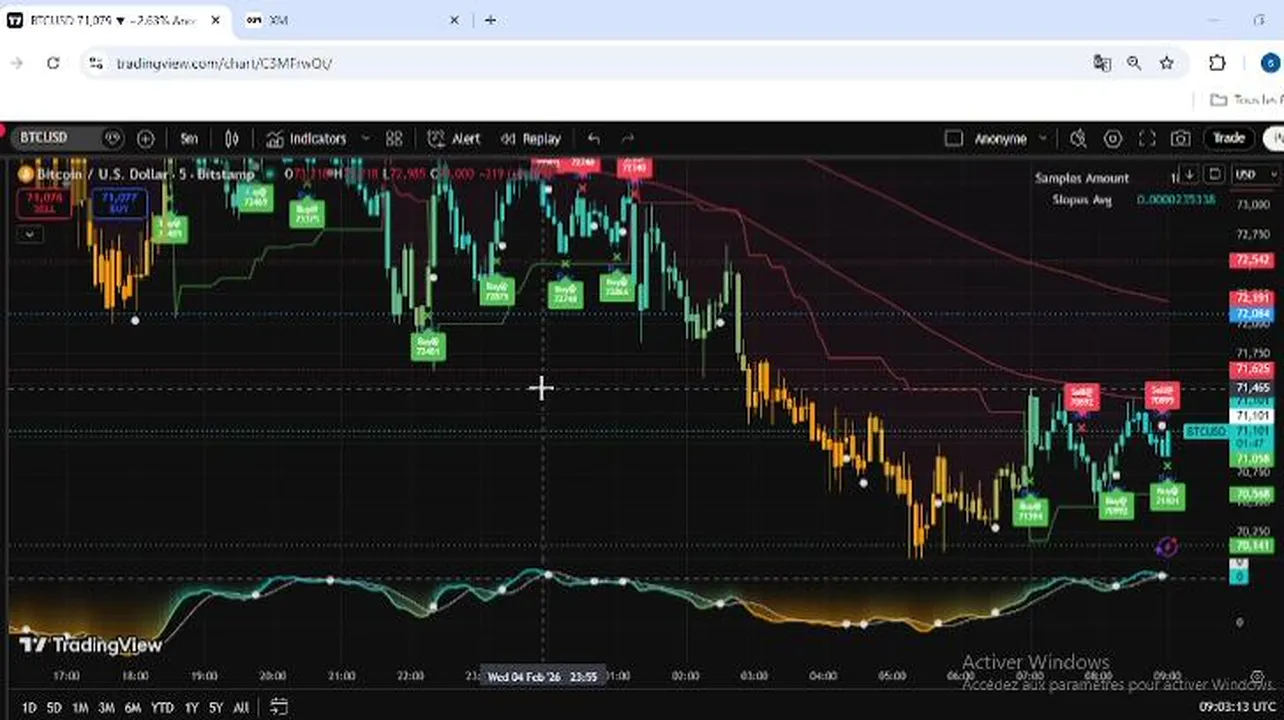Select the 3M date range

tap(106, 708)
